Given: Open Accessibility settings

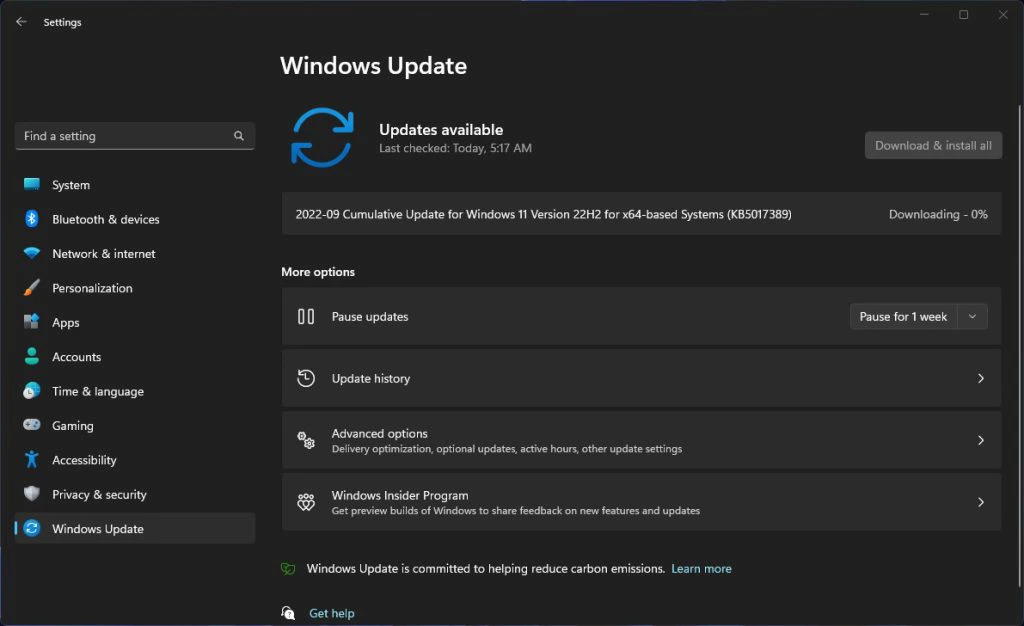Looking at the screenshot, I should pos(135,460).
